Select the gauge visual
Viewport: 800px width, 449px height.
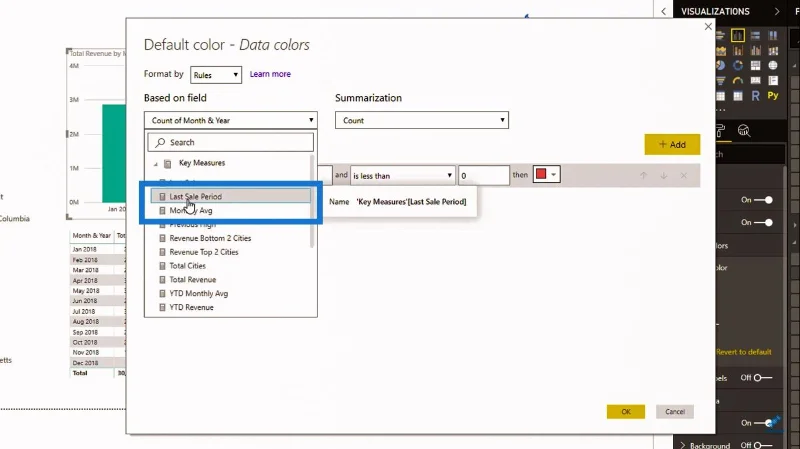pyautogui.click(x=738, y=81)
